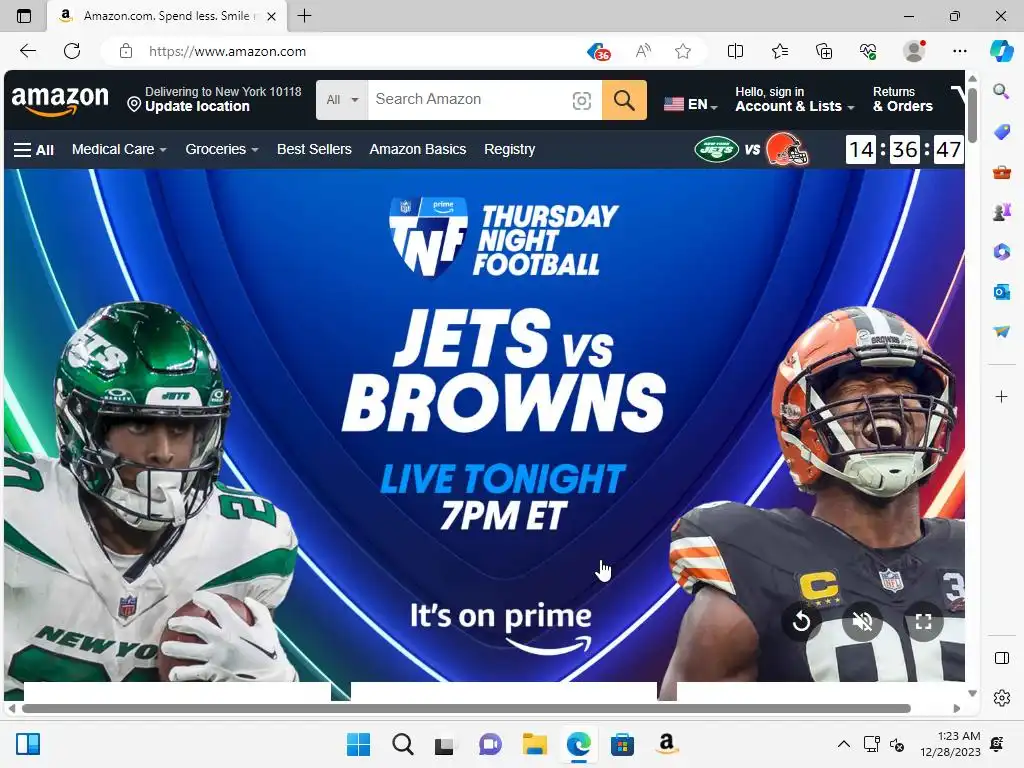View site information lock icon
Screen dimensions: 1024x768
point(126,51)
